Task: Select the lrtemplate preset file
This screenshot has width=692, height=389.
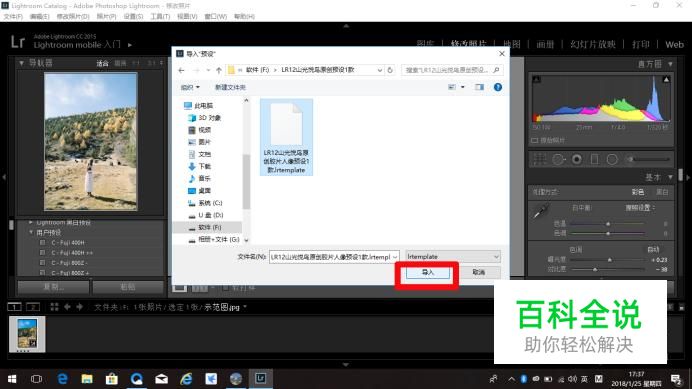Action: point(286,137)
